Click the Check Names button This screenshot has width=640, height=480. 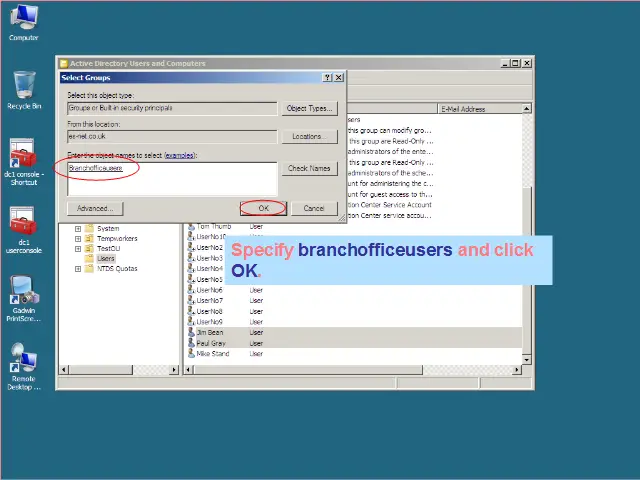coord(309,168)
